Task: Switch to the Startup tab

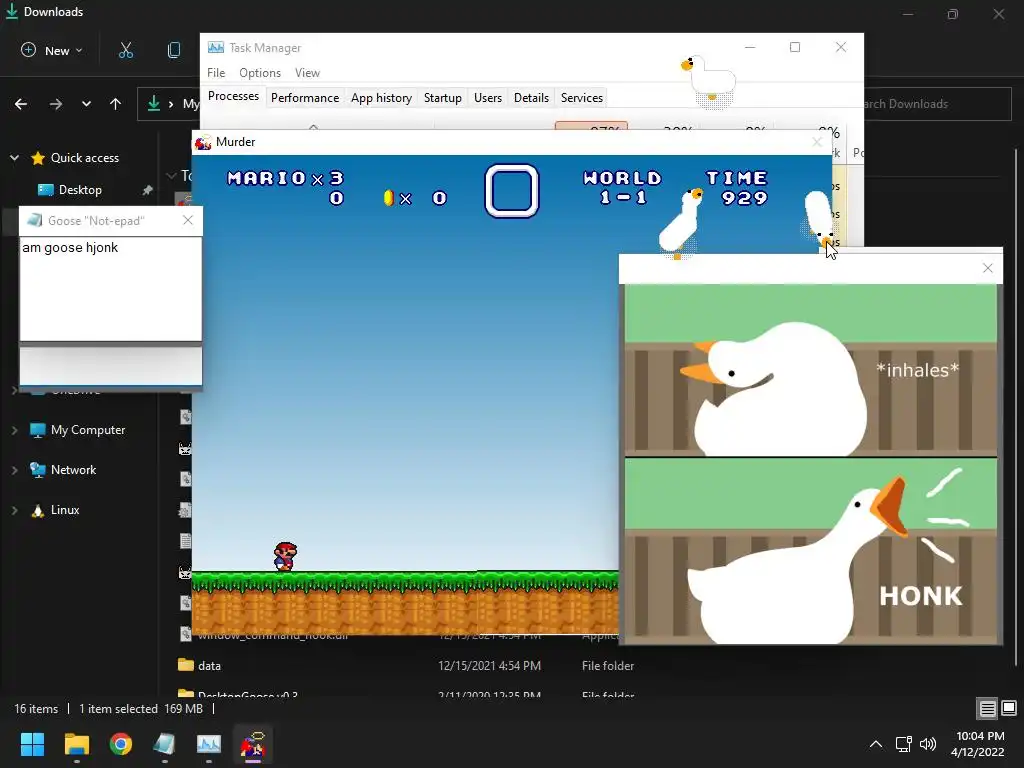Action: [443, 98]
